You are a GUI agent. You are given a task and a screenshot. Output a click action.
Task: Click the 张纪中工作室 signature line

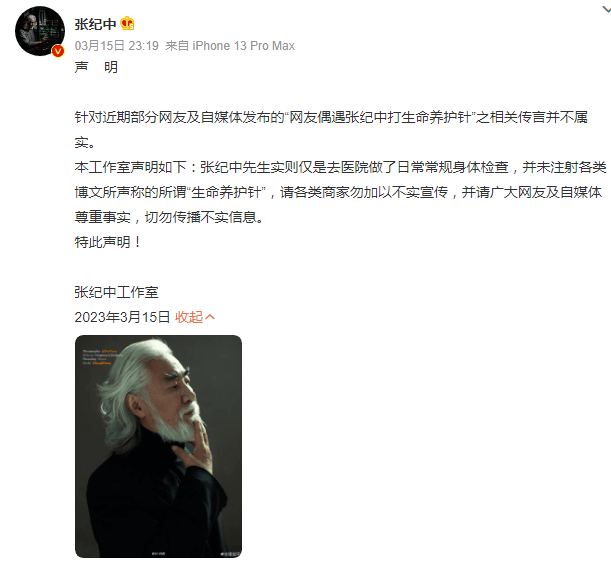(116, 292)
